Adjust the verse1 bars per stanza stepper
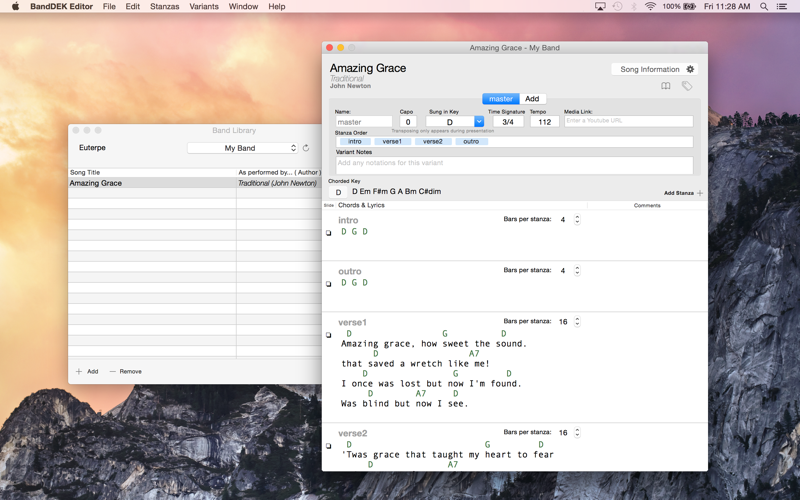The height and width of the screenshot is (500, 800). (x=577, y=321)
